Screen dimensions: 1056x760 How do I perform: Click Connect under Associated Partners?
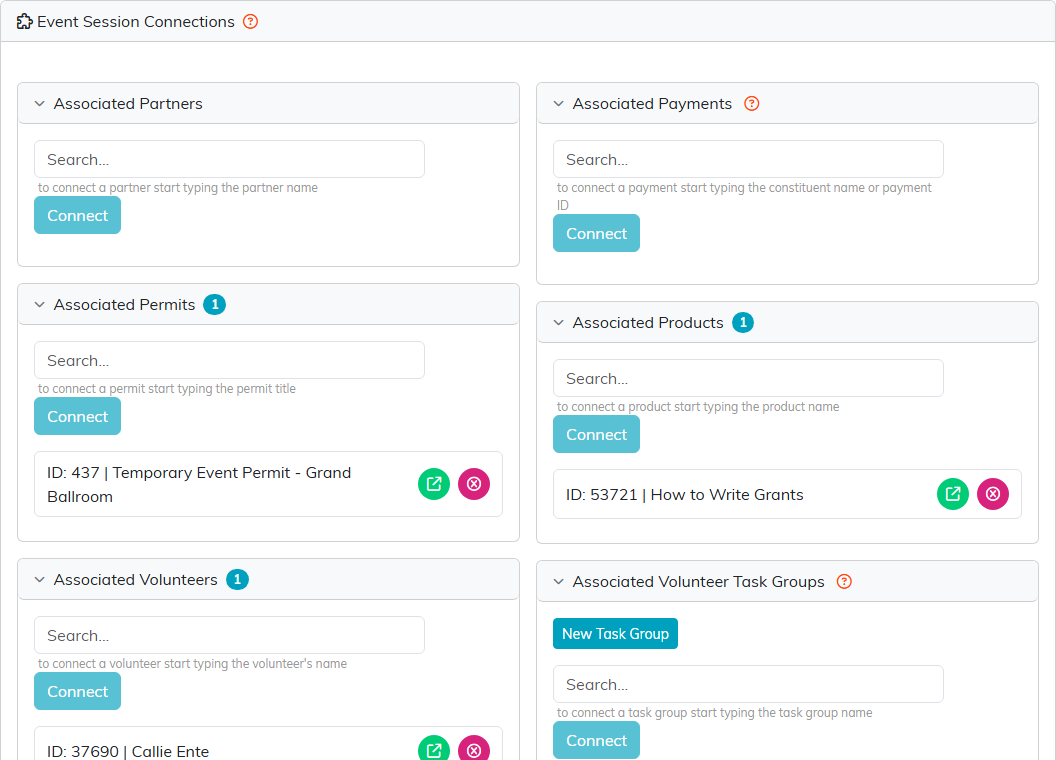tap(77, 216)
